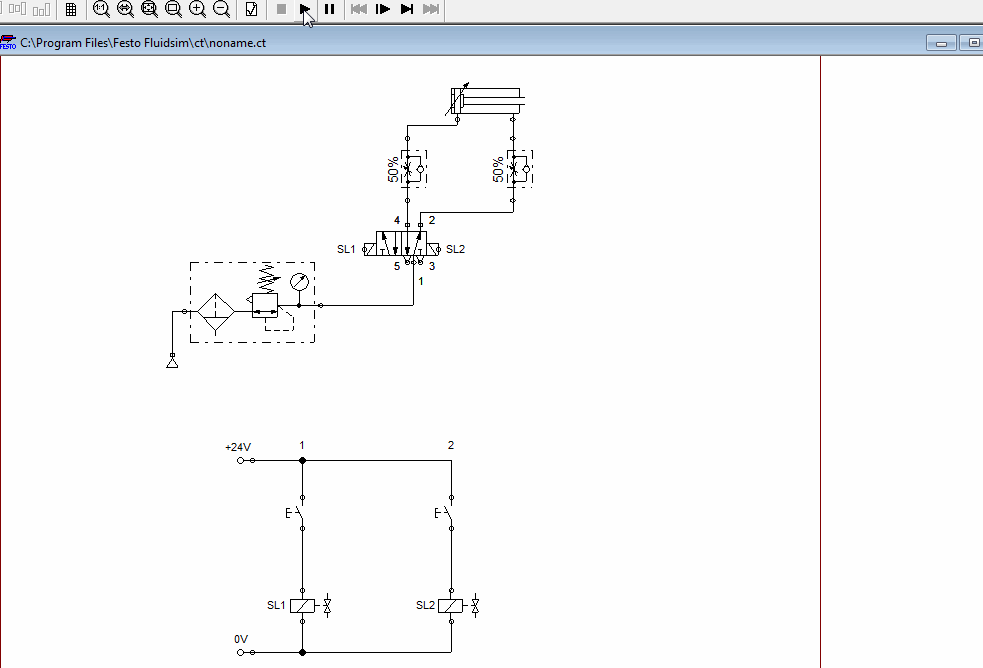Toggle the switch in branch 1

(x=302, y=512)
